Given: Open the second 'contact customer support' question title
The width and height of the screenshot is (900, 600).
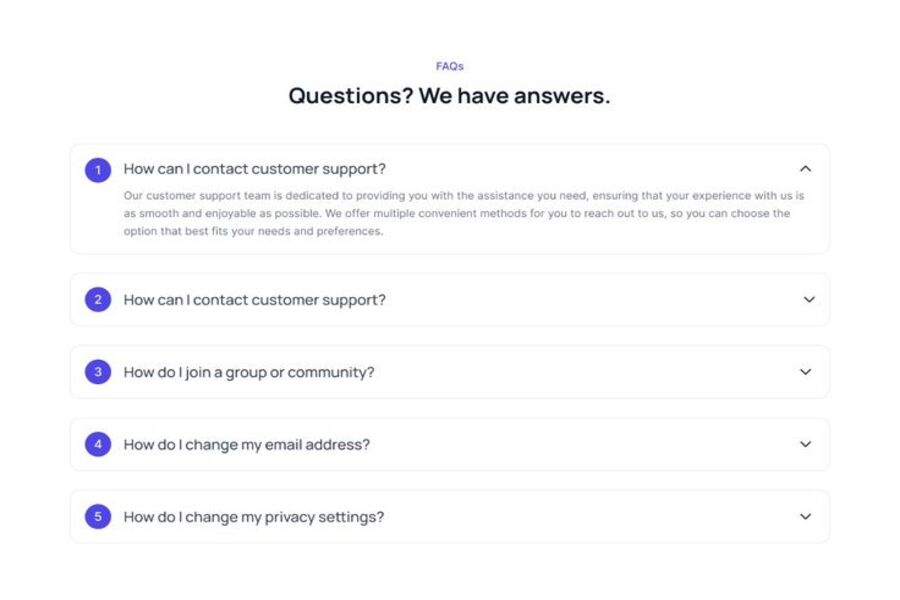Looking at the screenshot, I should click(x=254, y=300).
